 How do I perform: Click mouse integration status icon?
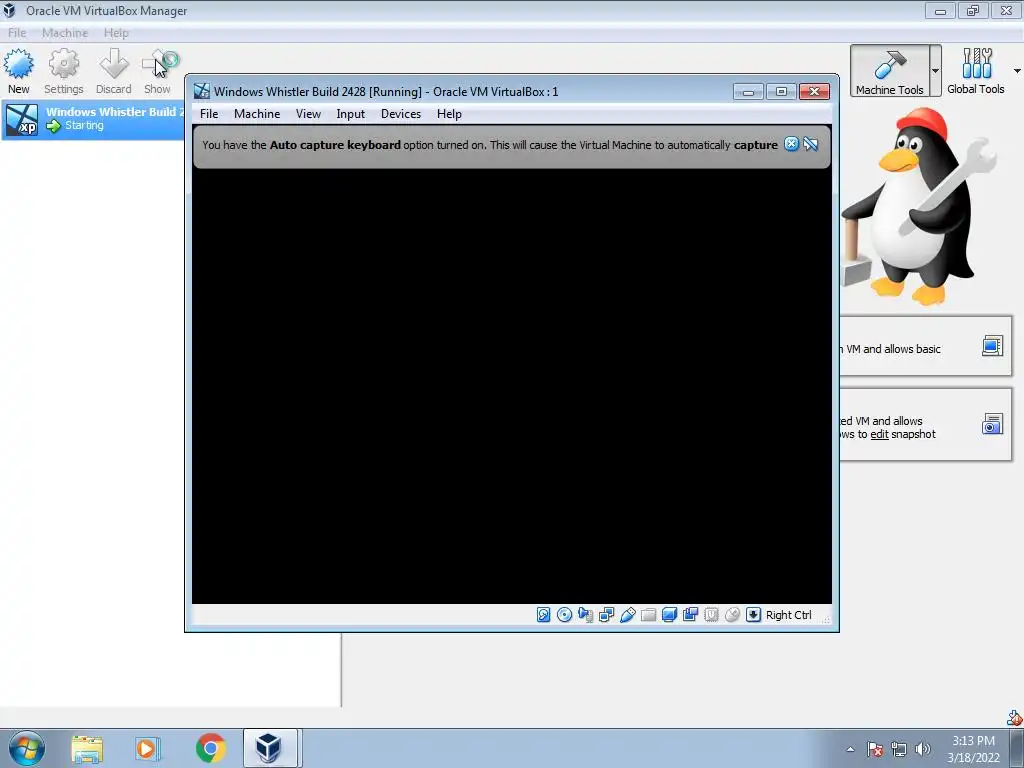(x=732, y=615)
